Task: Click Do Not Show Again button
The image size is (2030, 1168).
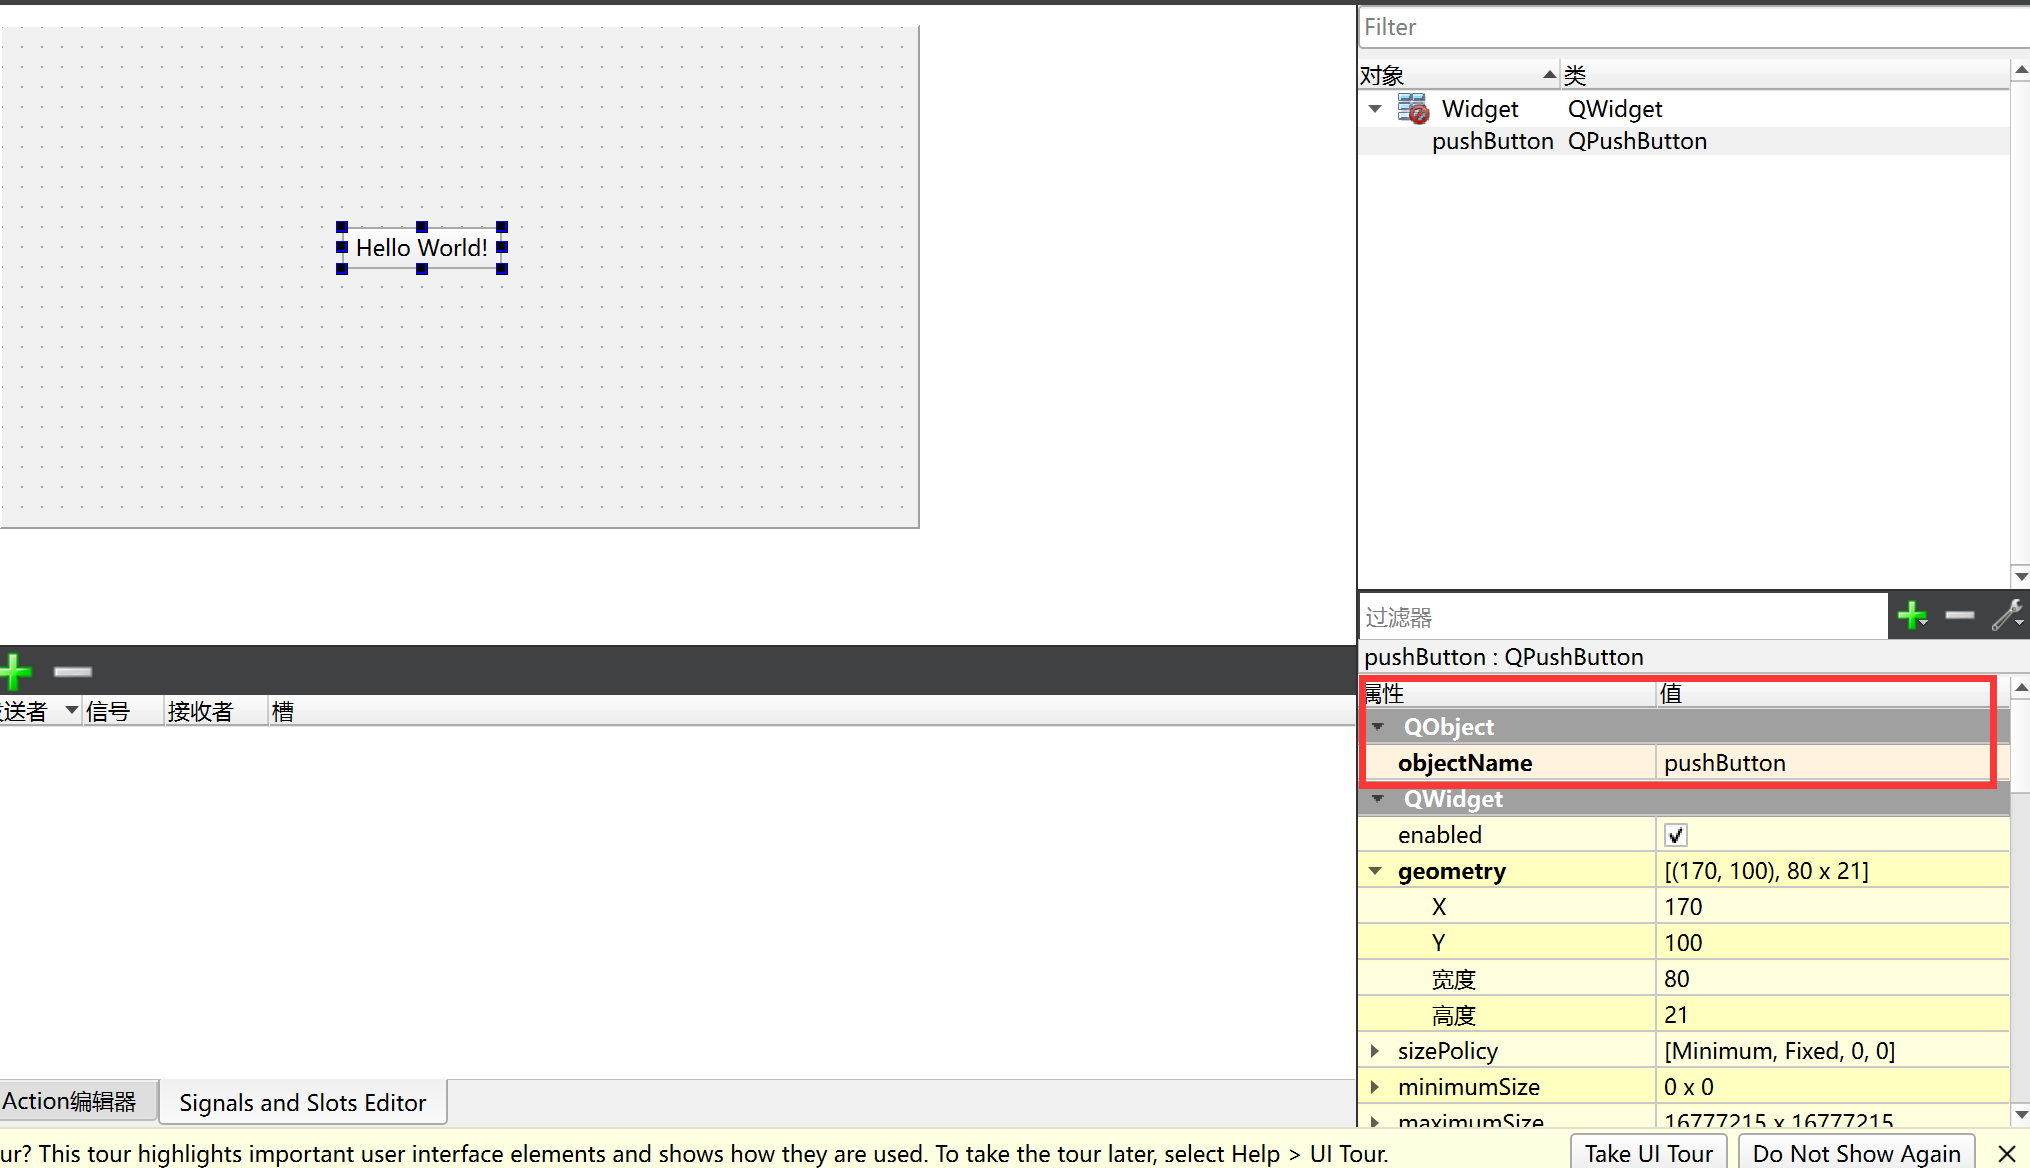Action: tap(1861, 1151)
